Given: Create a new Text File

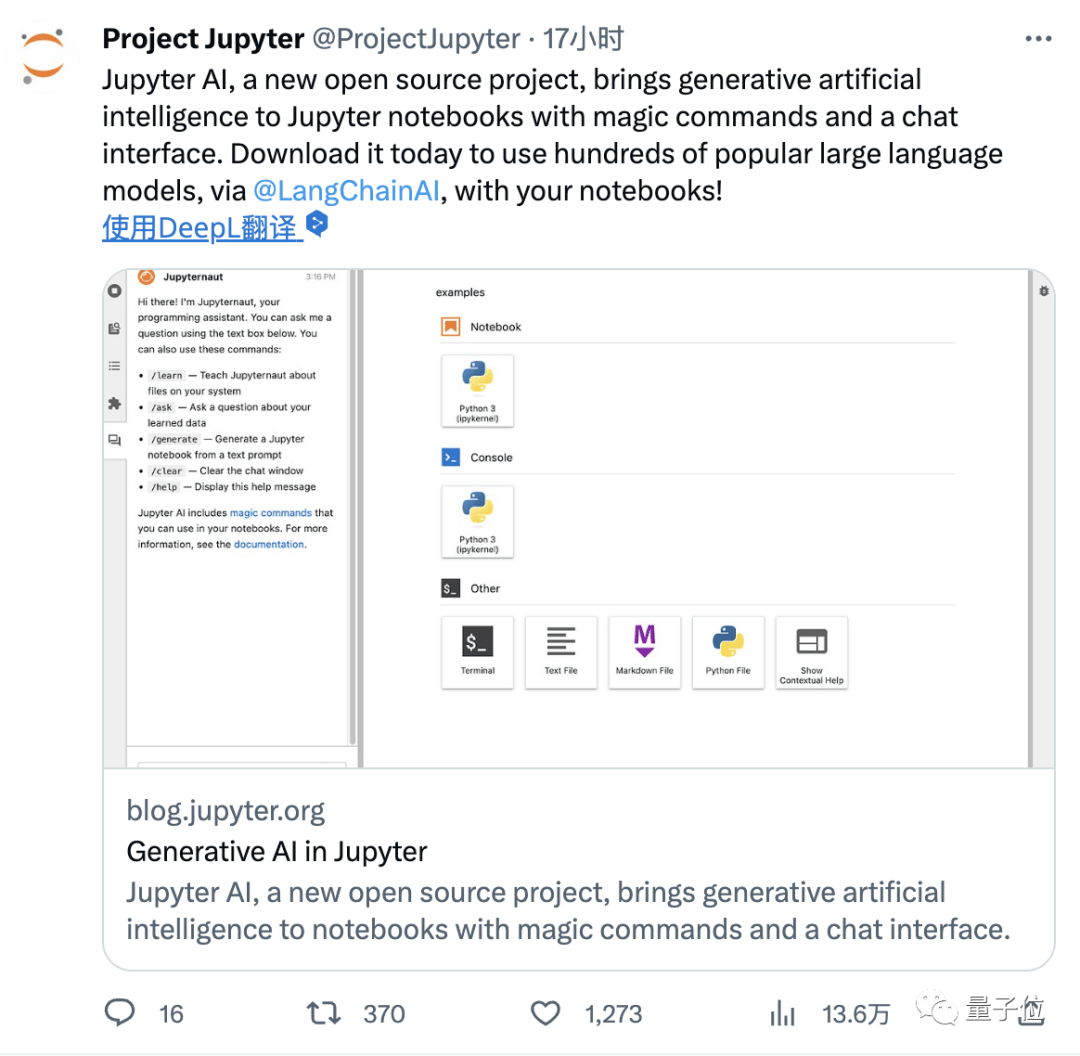Looking at the screenshot, I should pos(561,652).
